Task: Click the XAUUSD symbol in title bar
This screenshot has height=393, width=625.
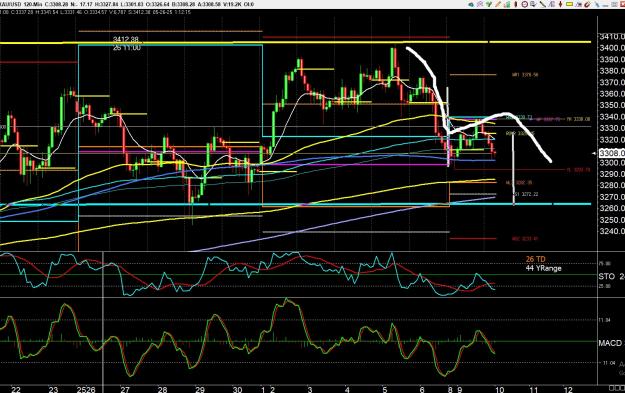Action: 10,4
